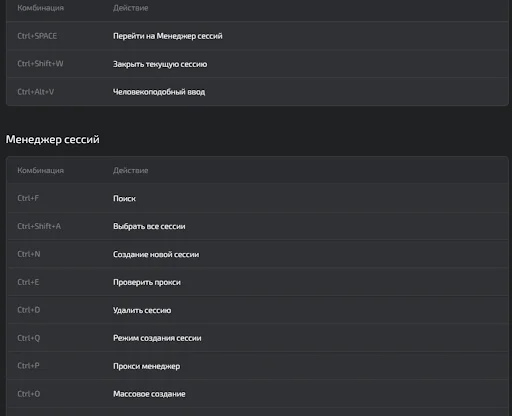512x416 pixels.
Task: Select the Ctrl+Shift+W combination
Action: click(40, 64)
